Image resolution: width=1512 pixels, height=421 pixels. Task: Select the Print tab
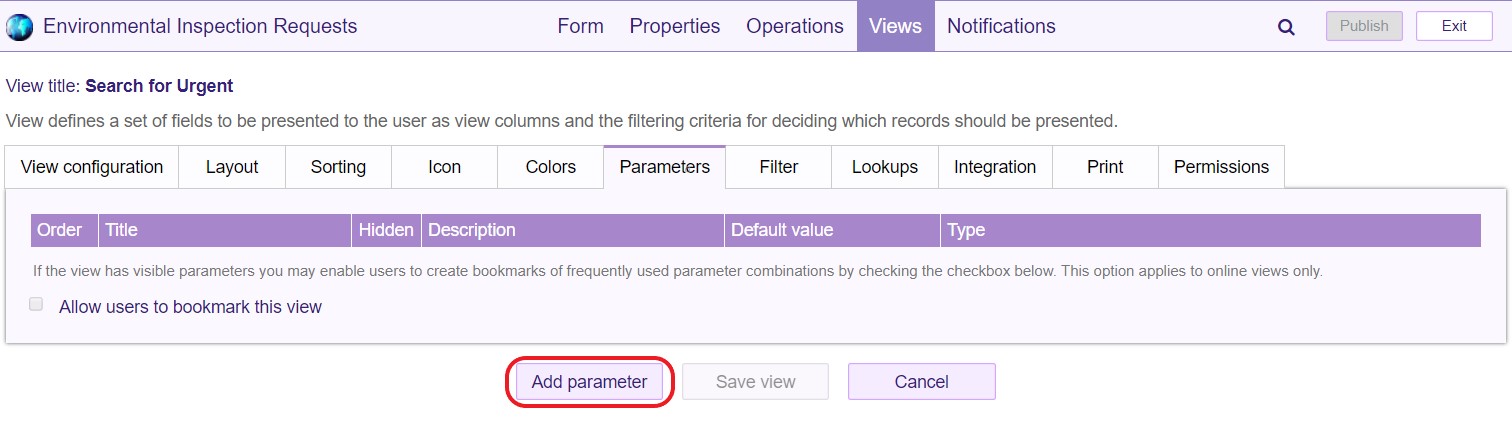(x=1104, y=167)
